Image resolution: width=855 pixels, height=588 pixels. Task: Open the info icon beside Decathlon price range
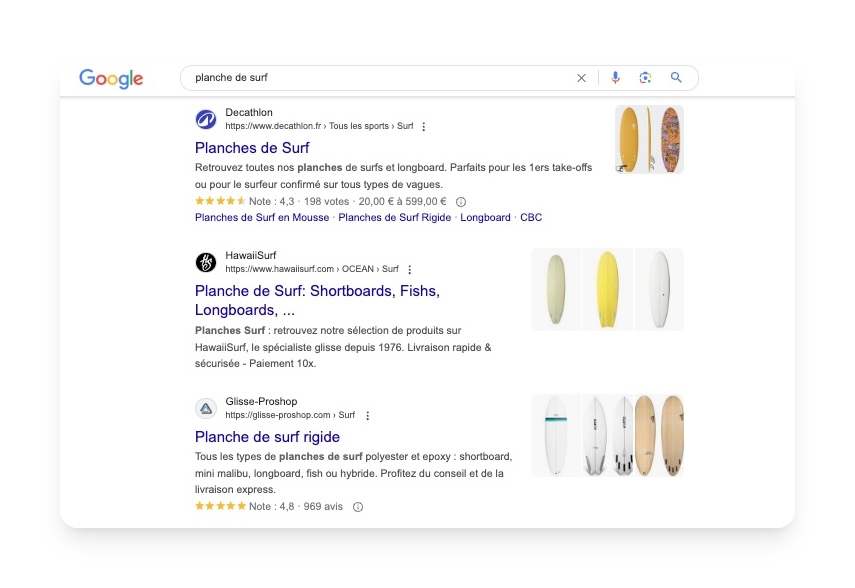coord(461,202)
